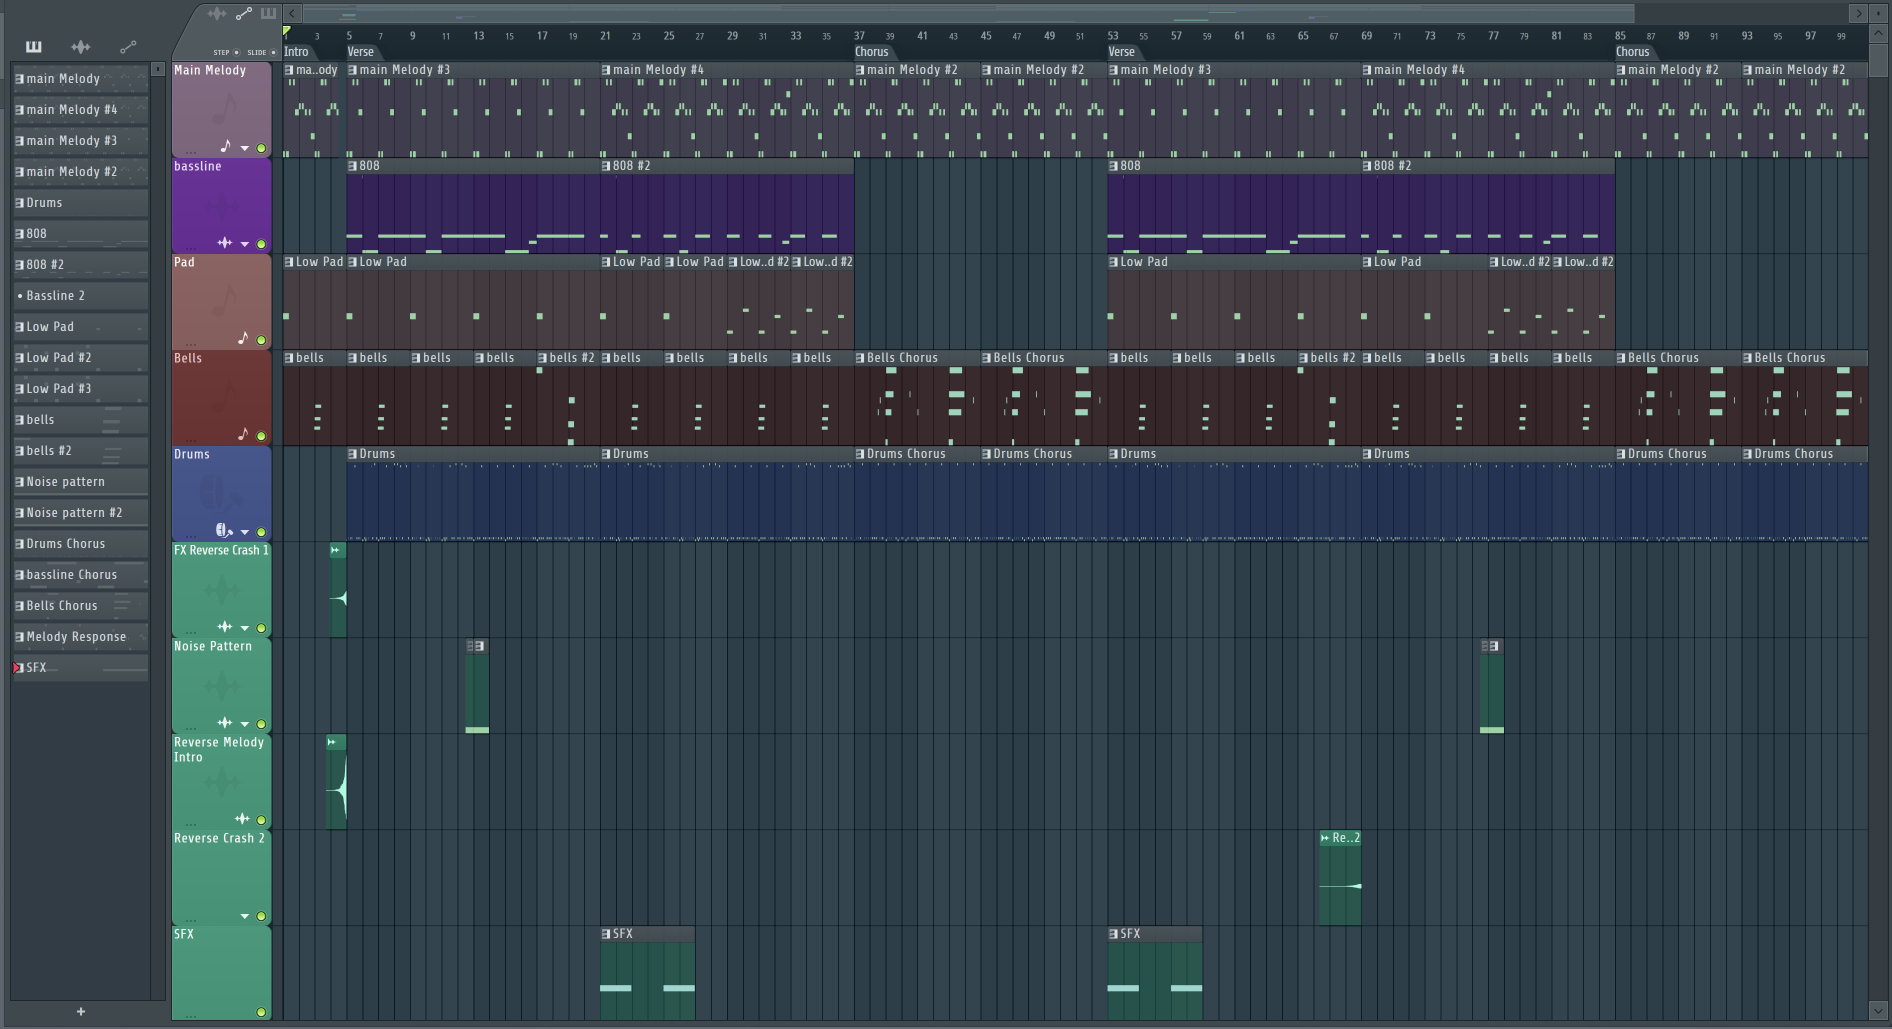Show automation clips icon in picker panel
The image size is (1892, 1029).
point(128,47)
